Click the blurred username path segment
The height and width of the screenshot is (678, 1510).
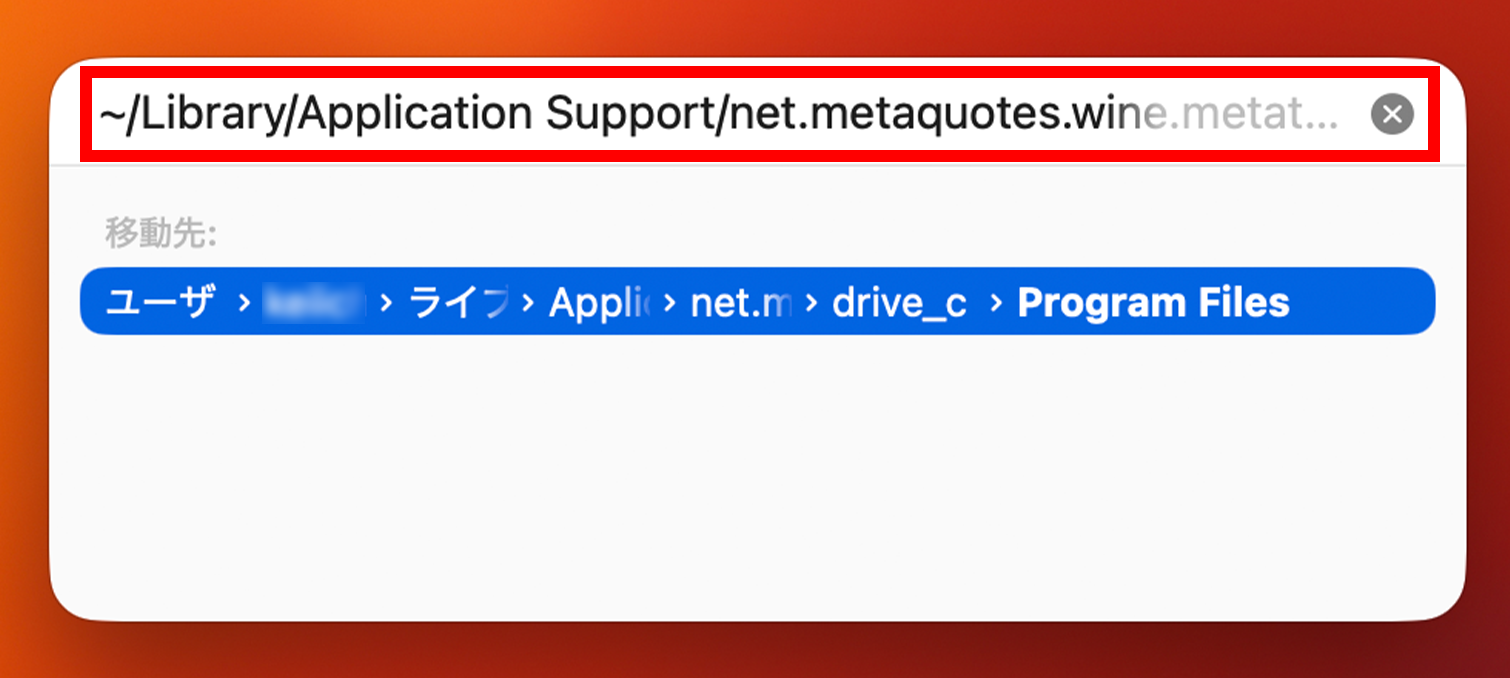[x=312, y=302]
